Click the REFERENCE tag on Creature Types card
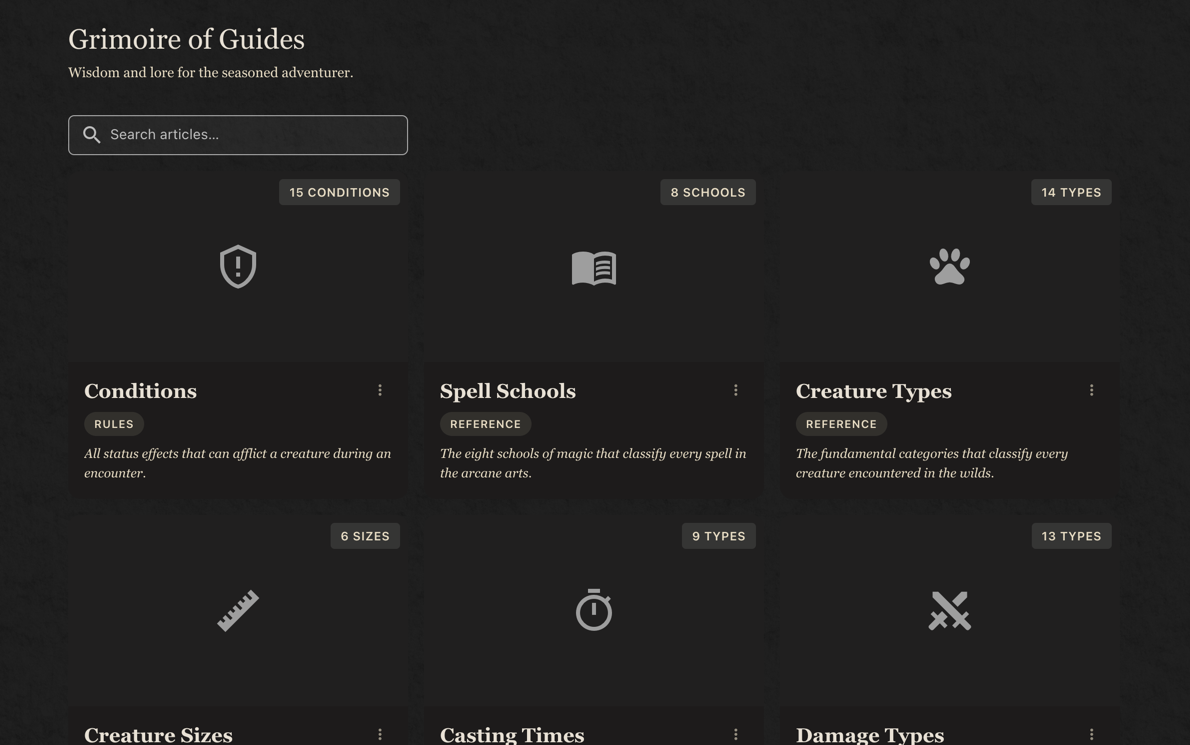This screenshot has width=1190, height=745. pyautogui.click(x=841, y=424)
